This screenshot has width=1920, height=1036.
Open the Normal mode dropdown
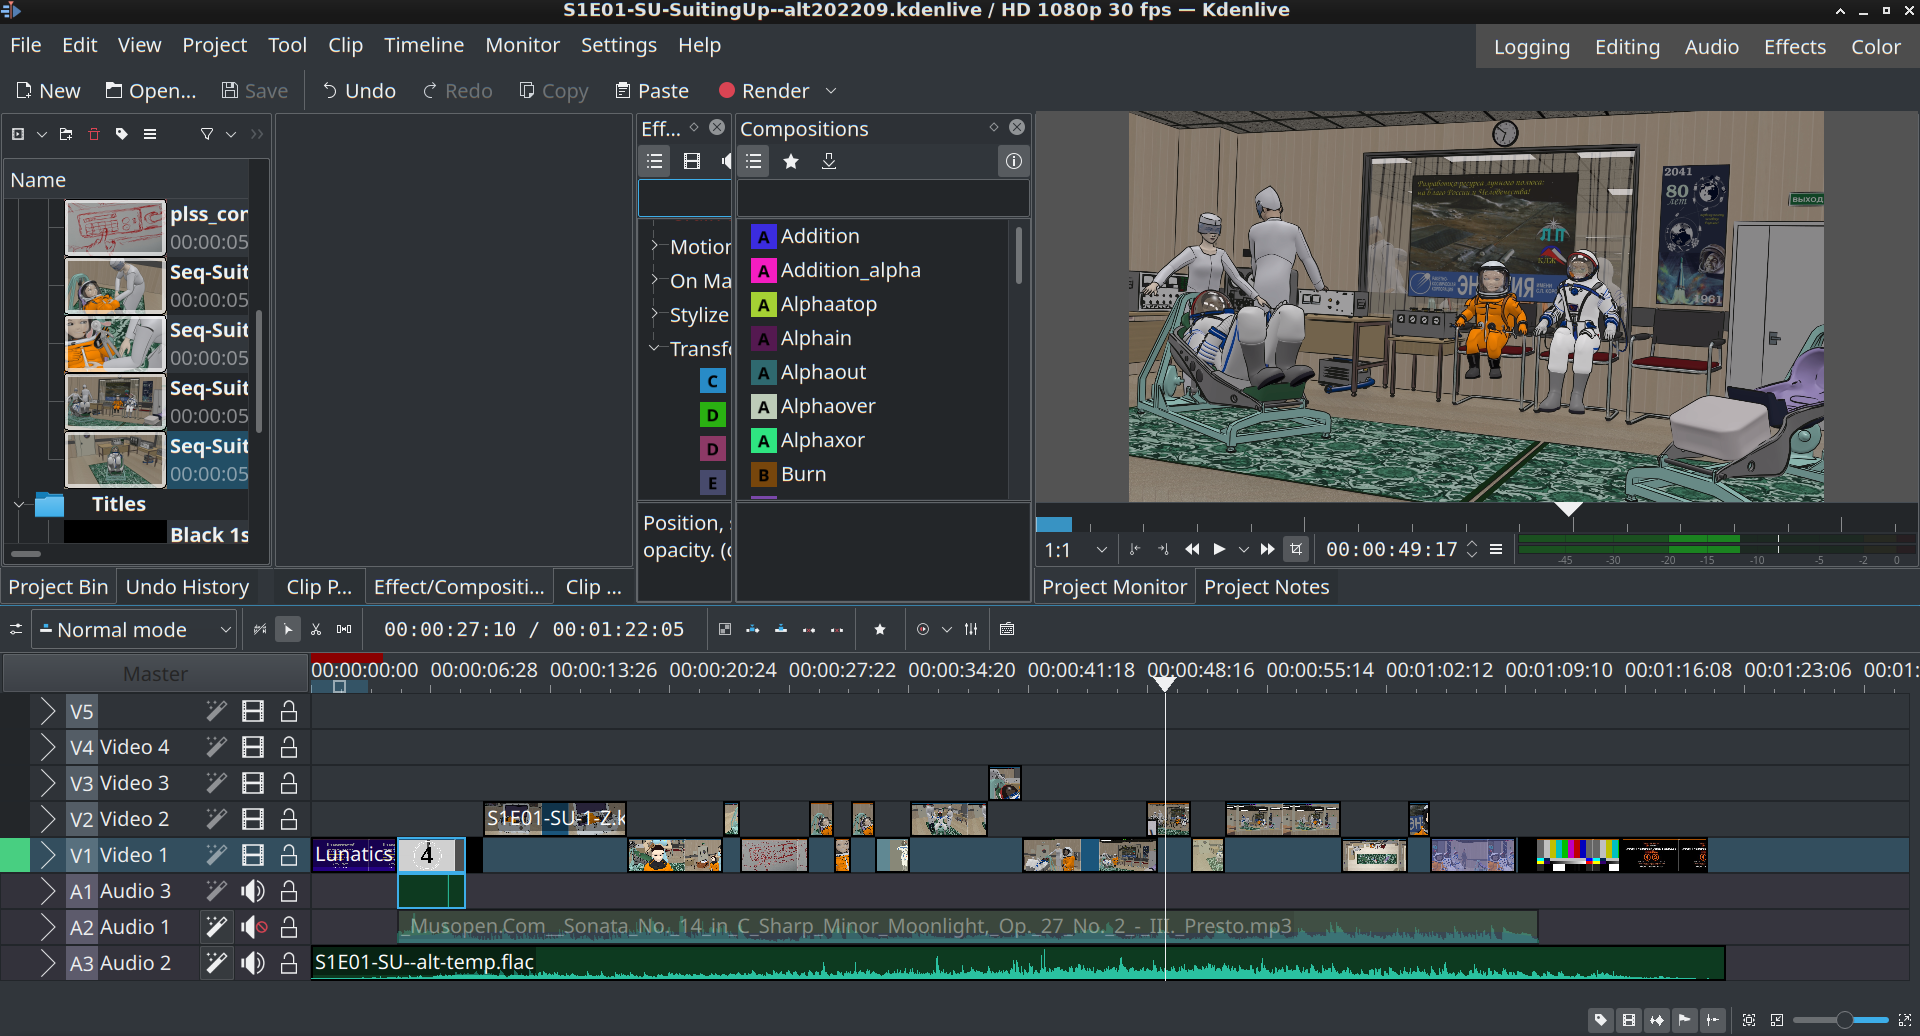click(x=135, y=629)
